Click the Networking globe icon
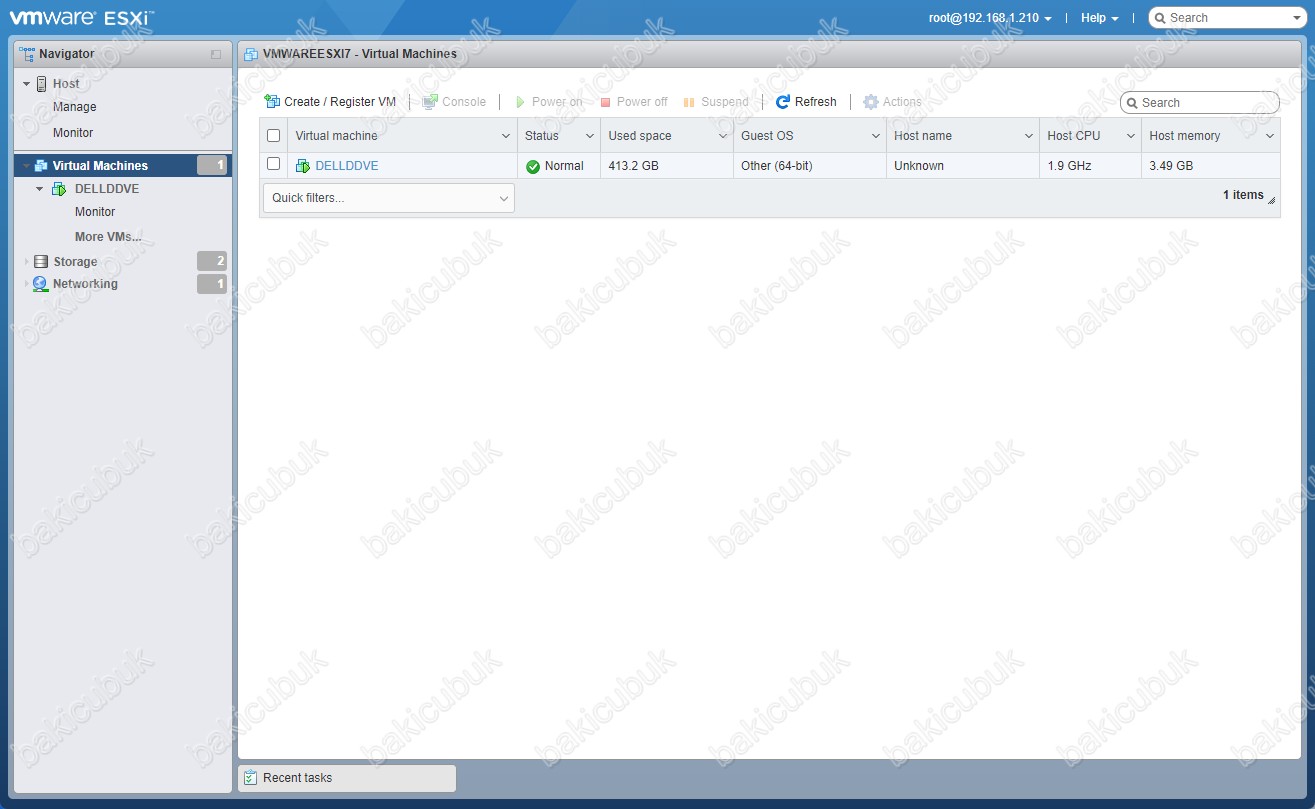 (41, 284)
